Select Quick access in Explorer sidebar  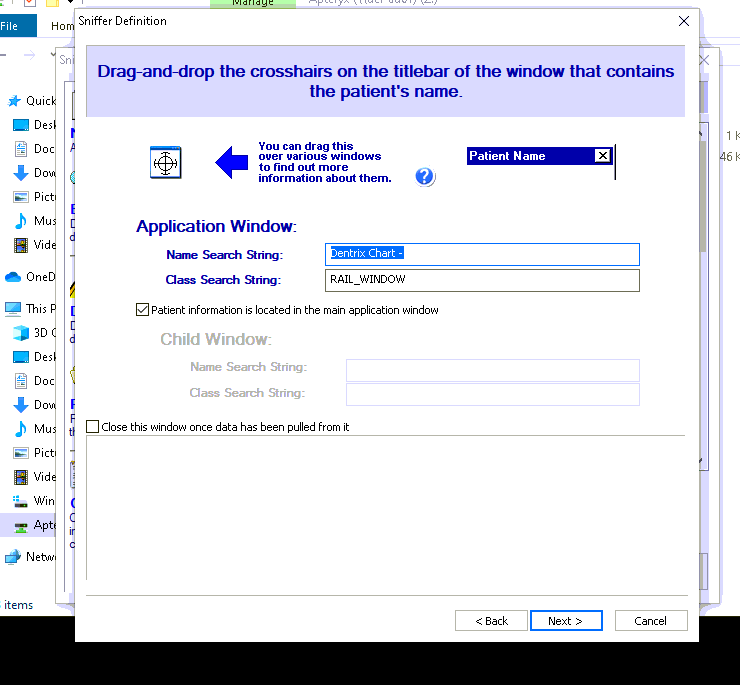32,101
